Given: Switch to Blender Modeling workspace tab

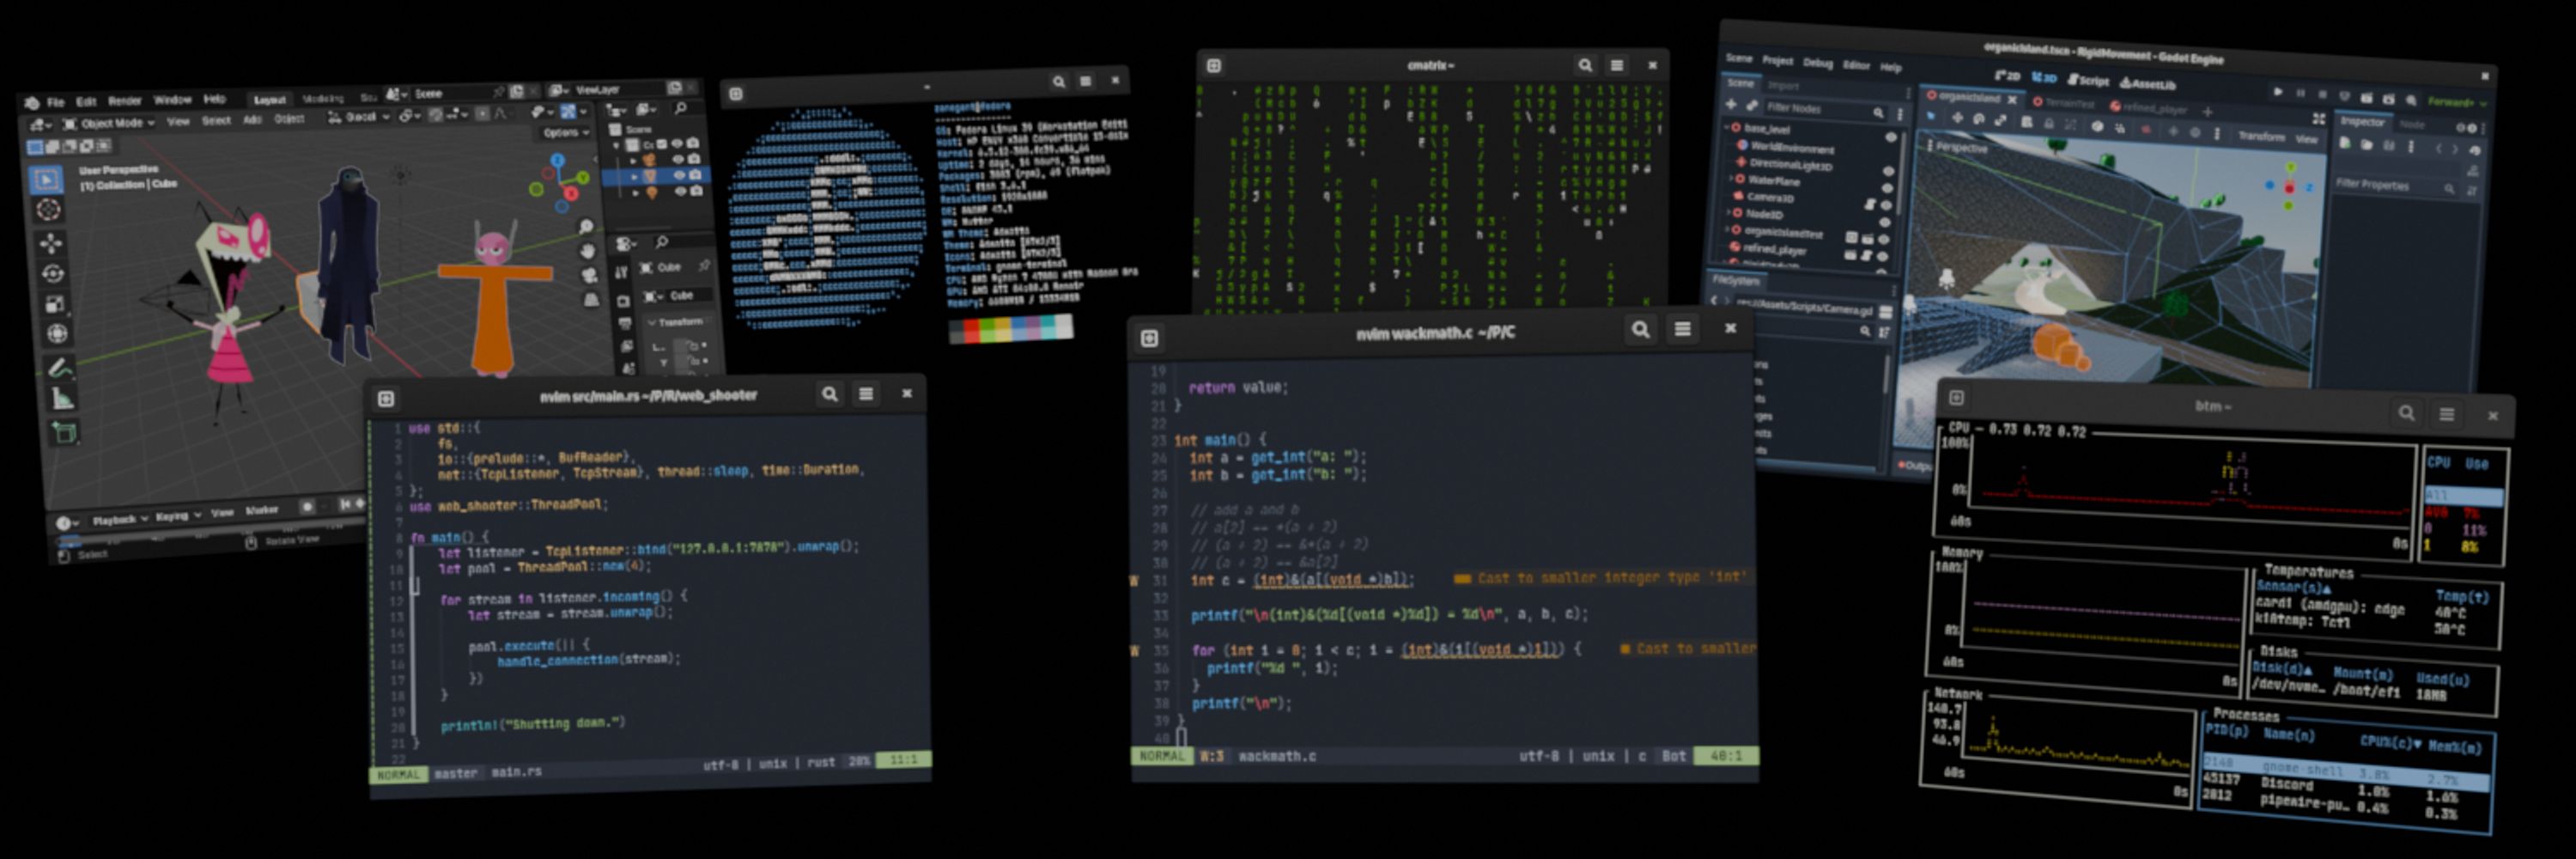Looking at the screenshot, I should (x=323, y=99).
